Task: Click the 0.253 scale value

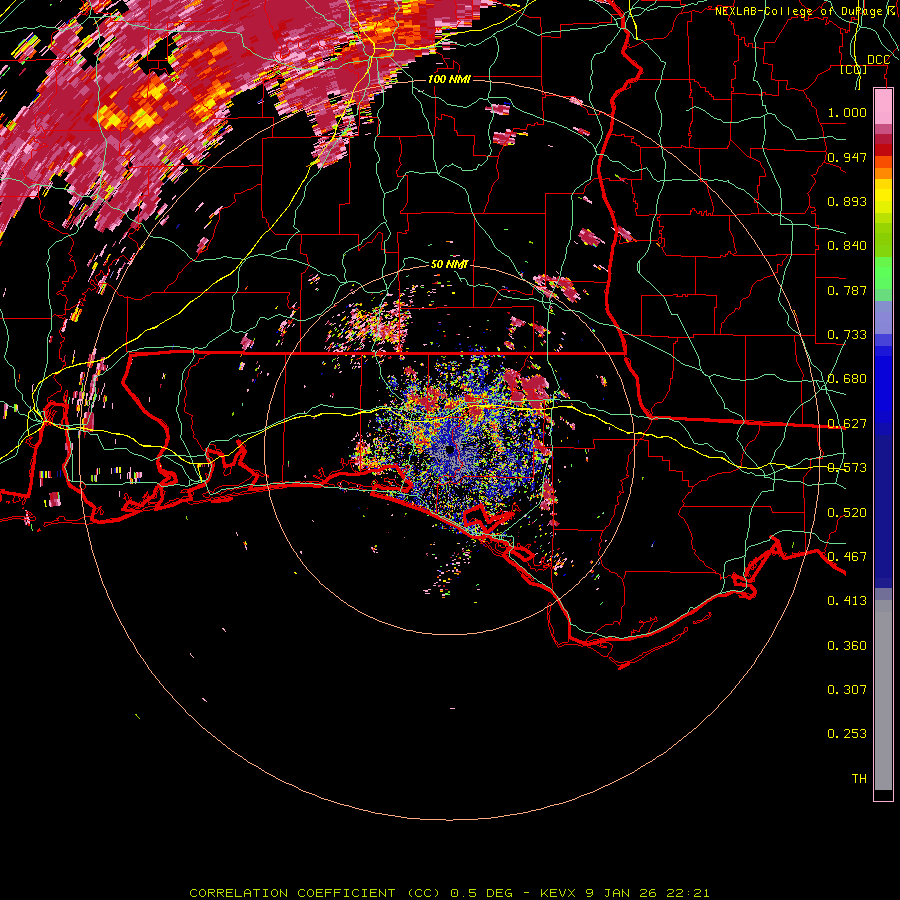Action: pyautogui.click(x=847, y=734)
